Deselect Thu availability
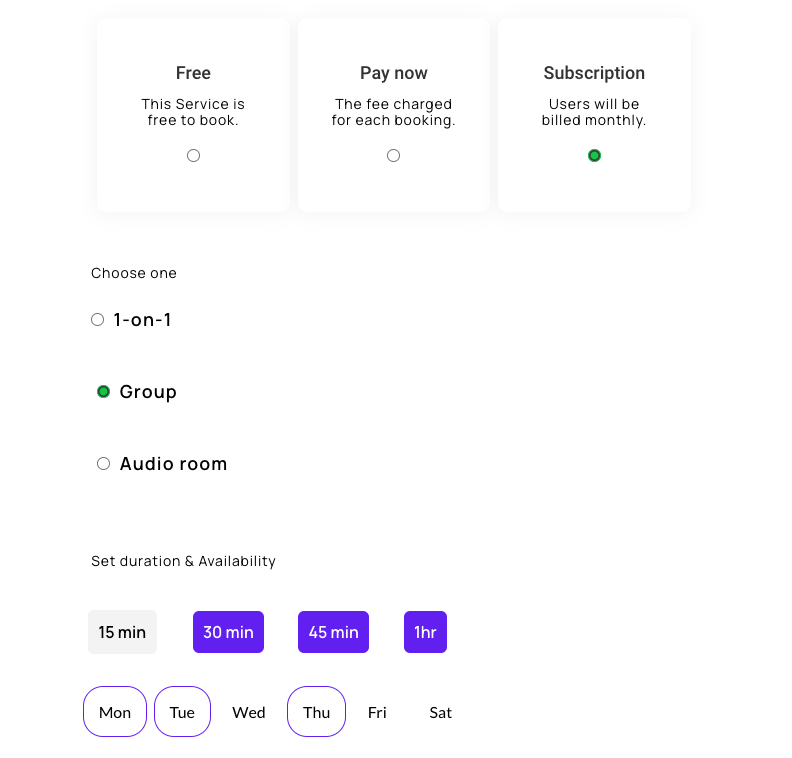Image resolution: width=792 pixels, height=758 pixels. (x=317, y=712)
